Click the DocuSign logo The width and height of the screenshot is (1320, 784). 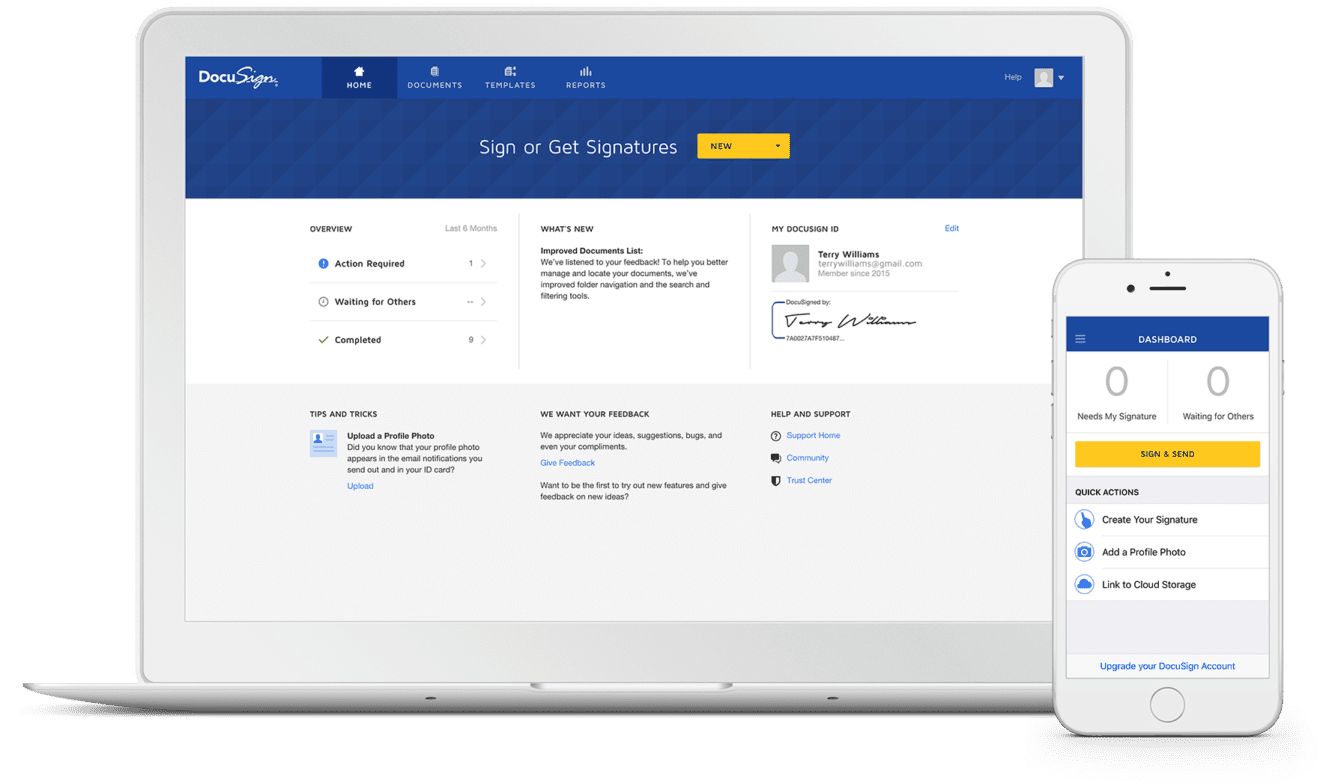click(x=238, y=78)
